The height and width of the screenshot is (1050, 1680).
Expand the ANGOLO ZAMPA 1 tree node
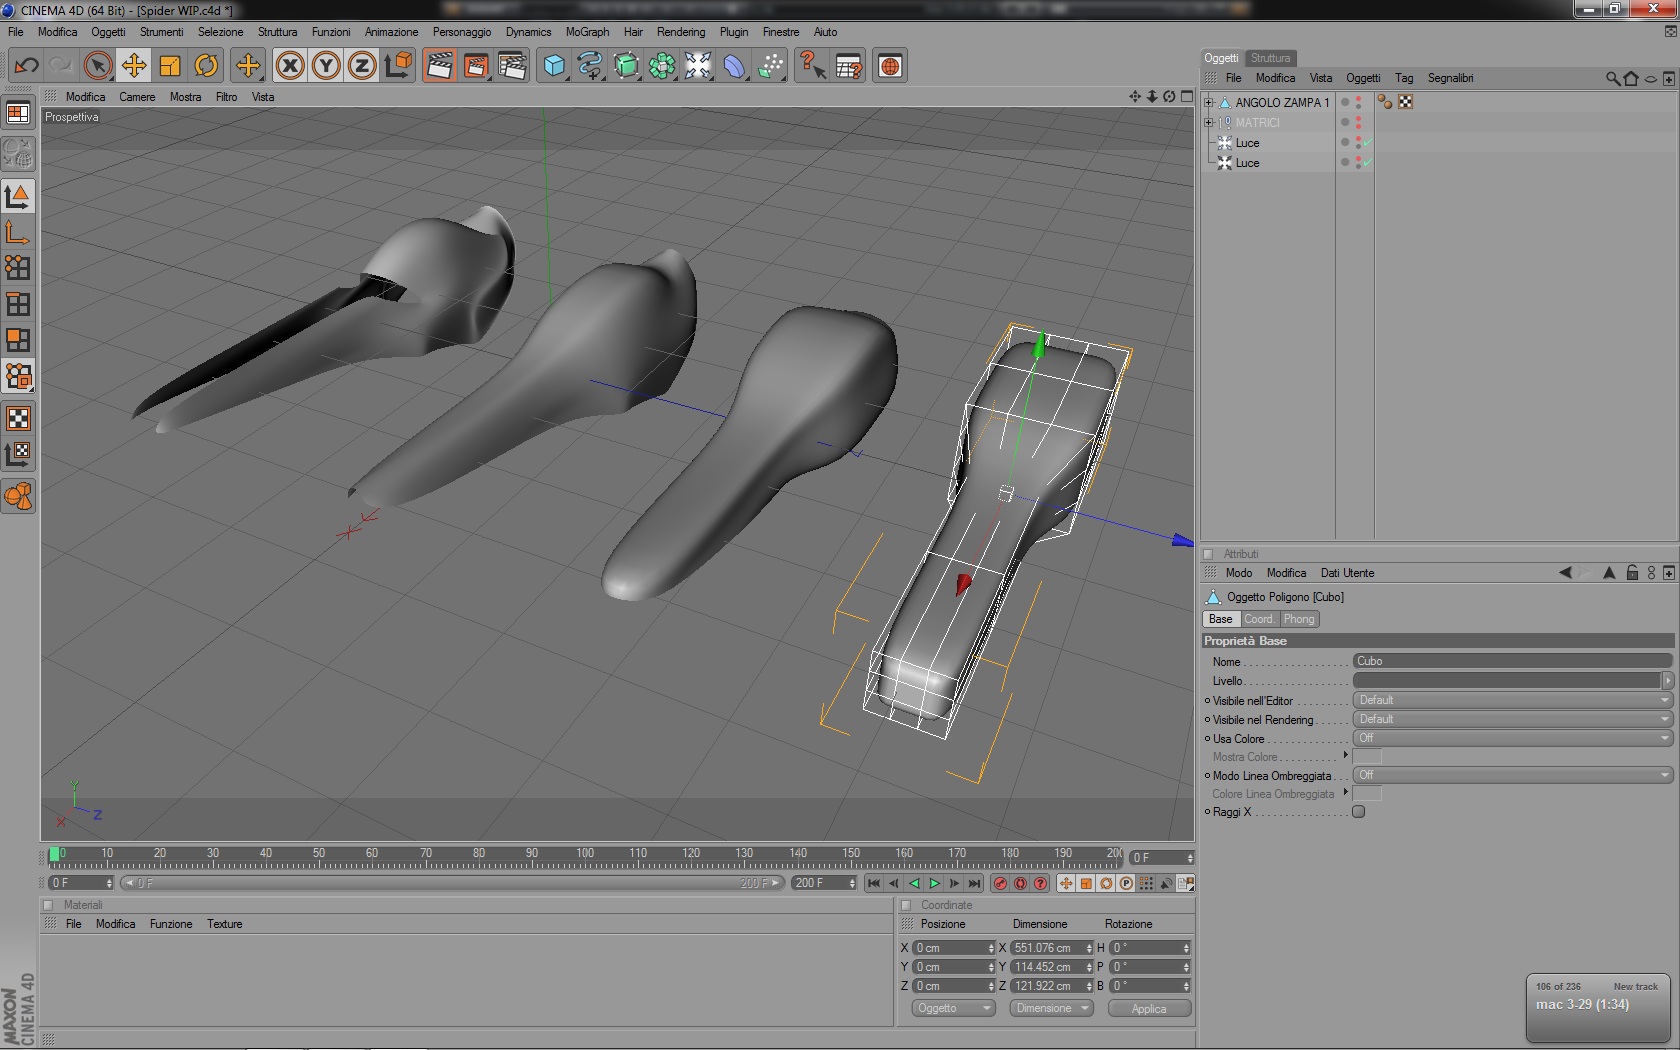[x=1208, y=102]
